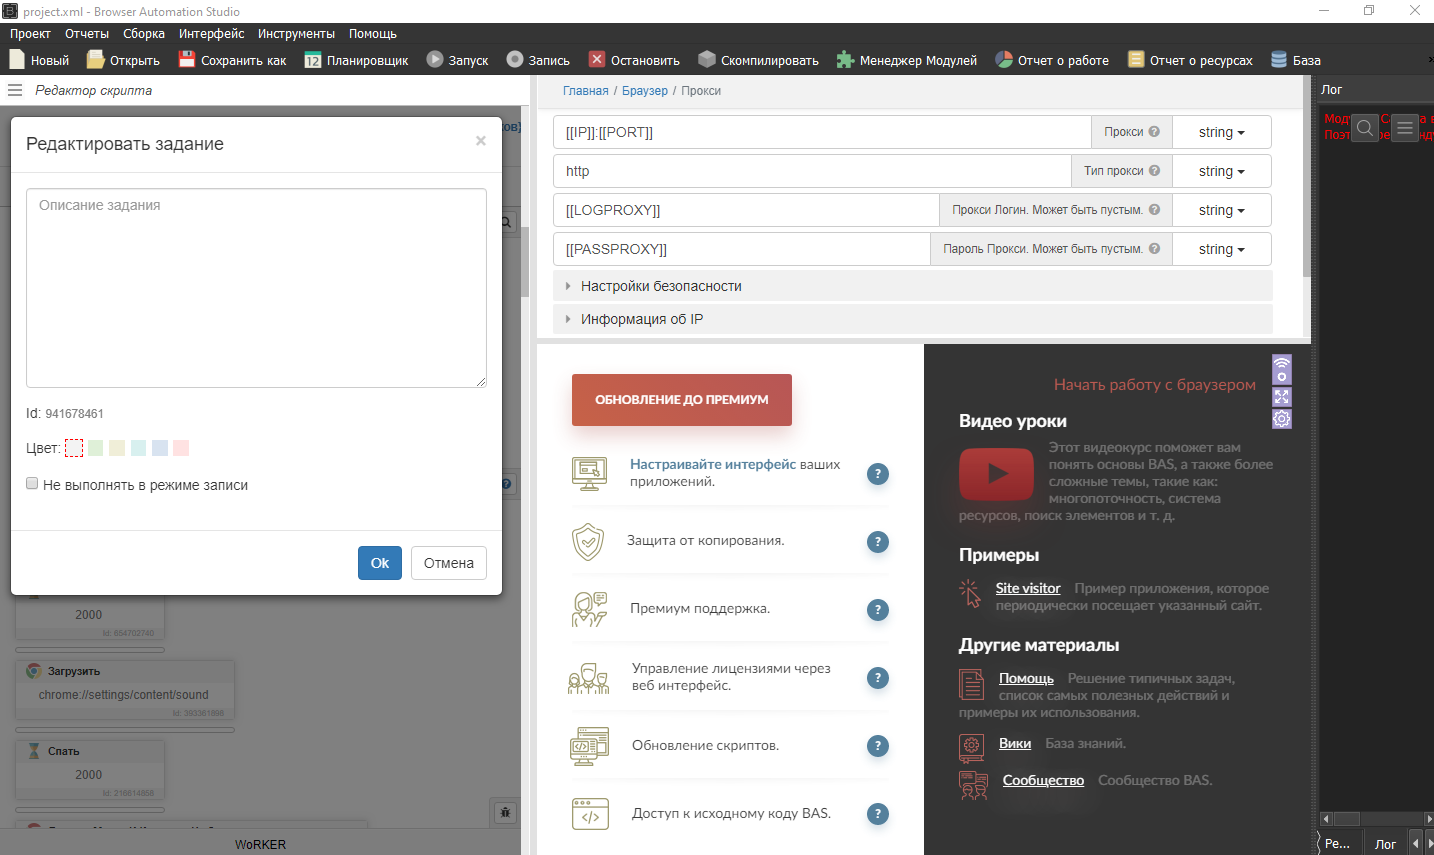Confirm the task with the Ok button
The height and width of the screenshot is (855, 1434).
pos(379,562)
